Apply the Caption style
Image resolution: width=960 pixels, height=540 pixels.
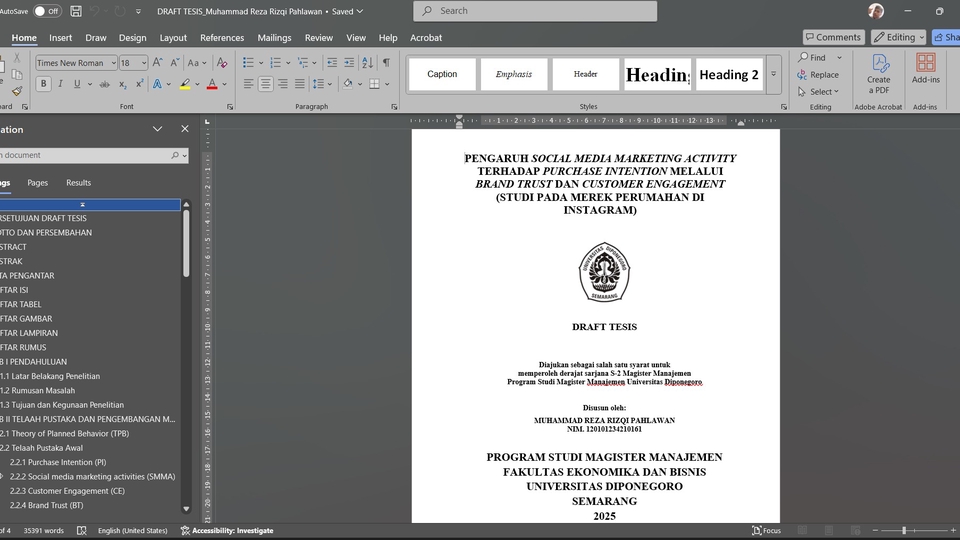pos(442,75)
